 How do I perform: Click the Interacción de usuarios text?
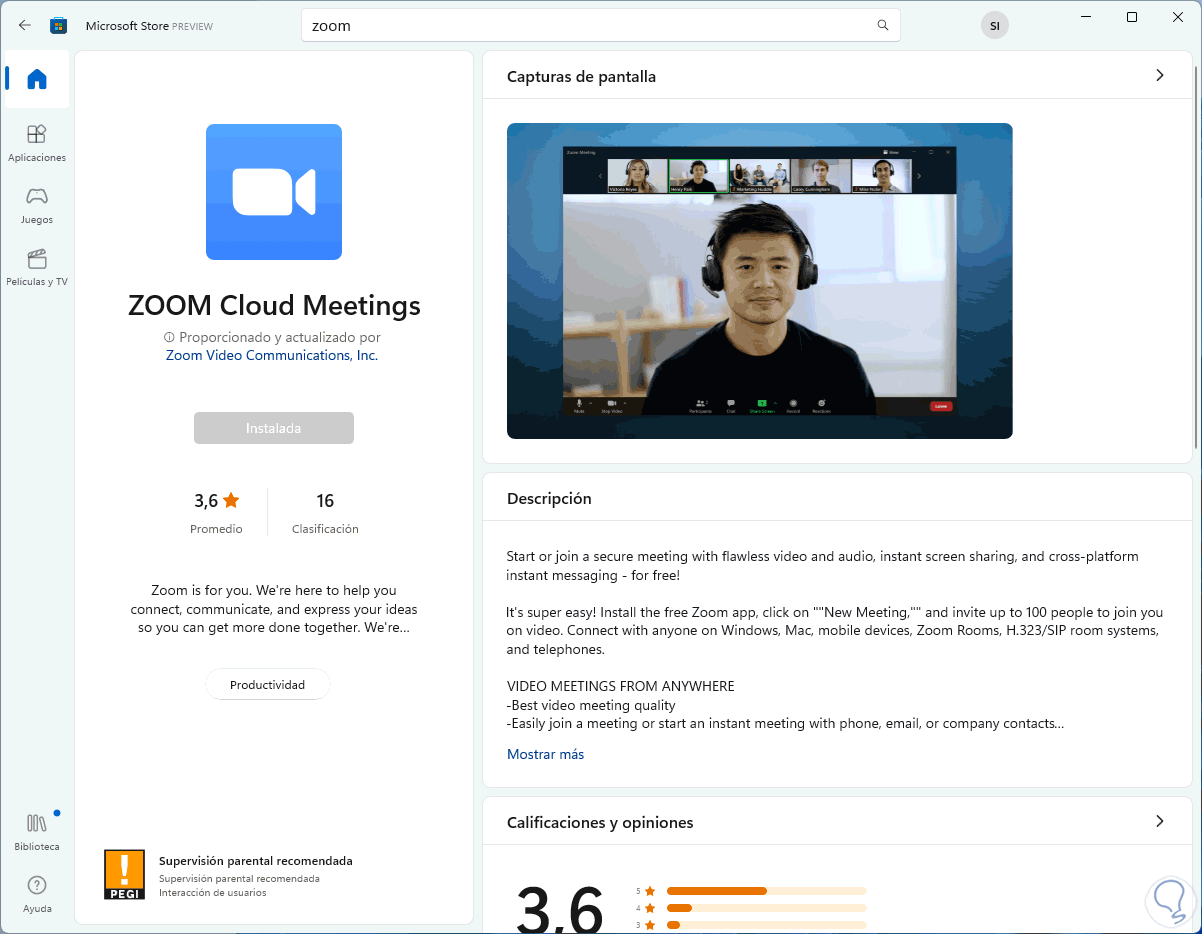click(x=213, y=893)
